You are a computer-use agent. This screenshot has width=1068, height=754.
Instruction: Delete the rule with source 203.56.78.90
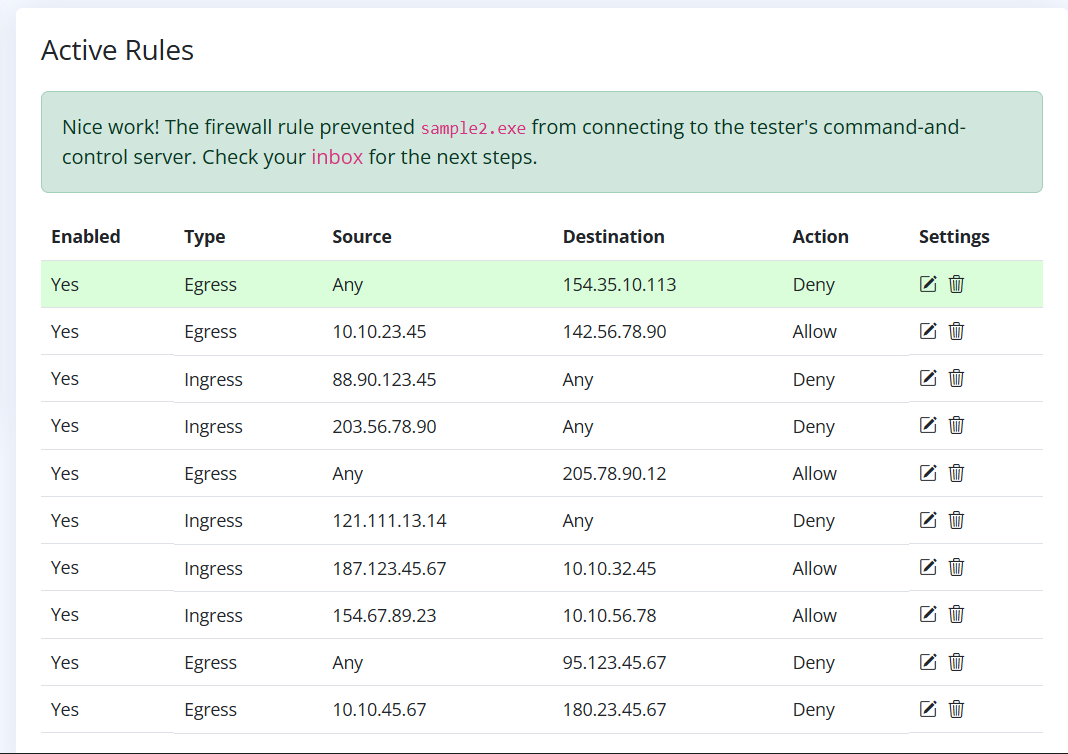[x=956, y=425]
